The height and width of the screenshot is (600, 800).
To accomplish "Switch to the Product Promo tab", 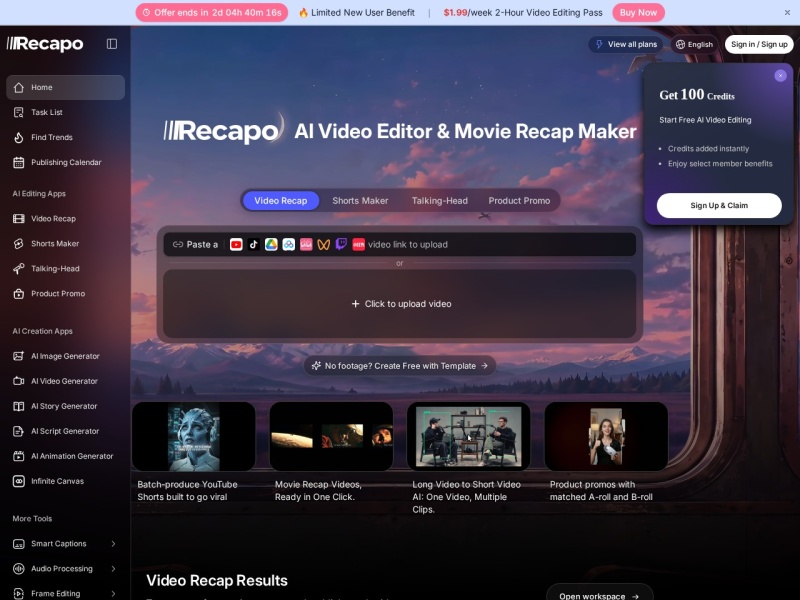I will tap(519, 201).
